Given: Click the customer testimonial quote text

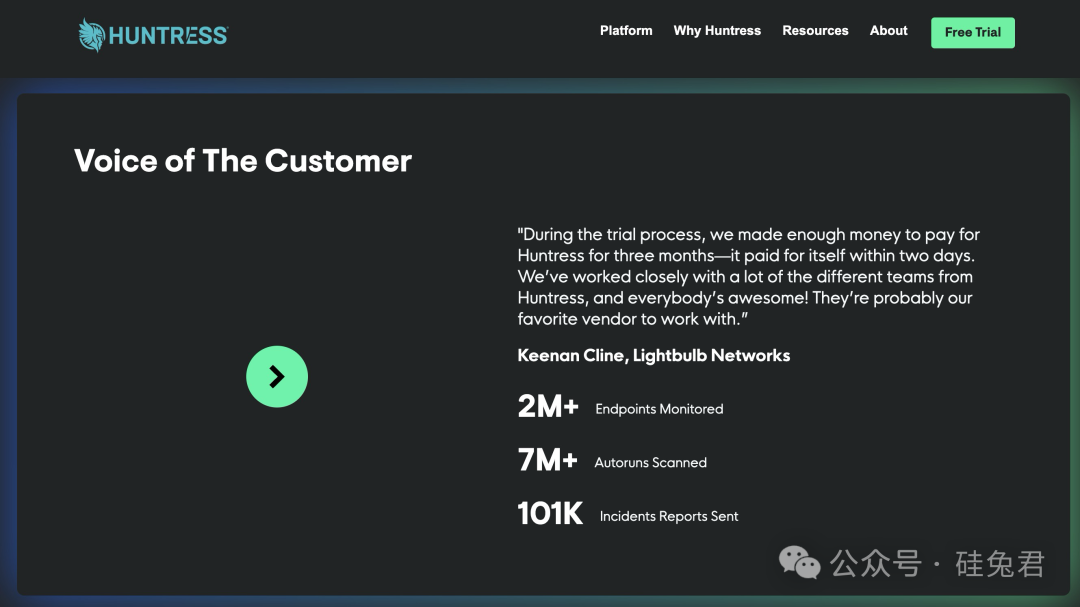Looking at the screenshot, I should click(x=748, y=277).
